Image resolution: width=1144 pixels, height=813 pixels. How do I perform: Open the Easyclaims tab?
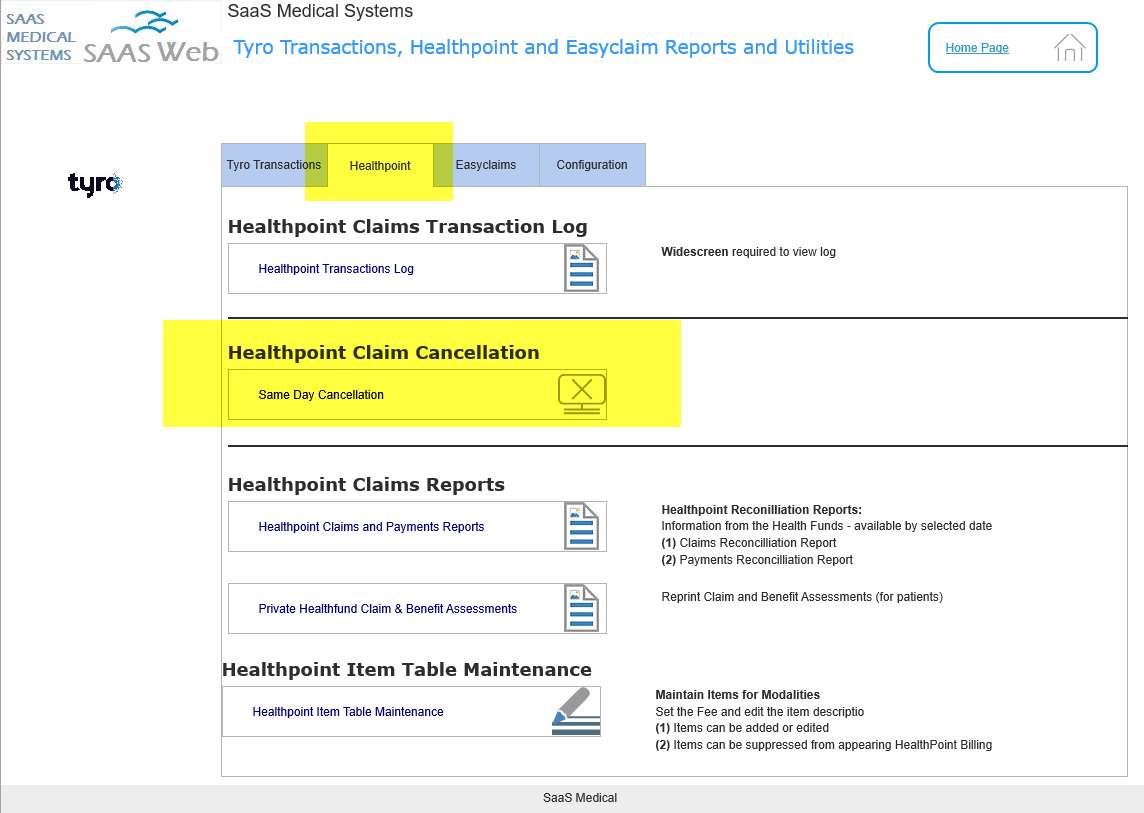(x=486, y=165)
